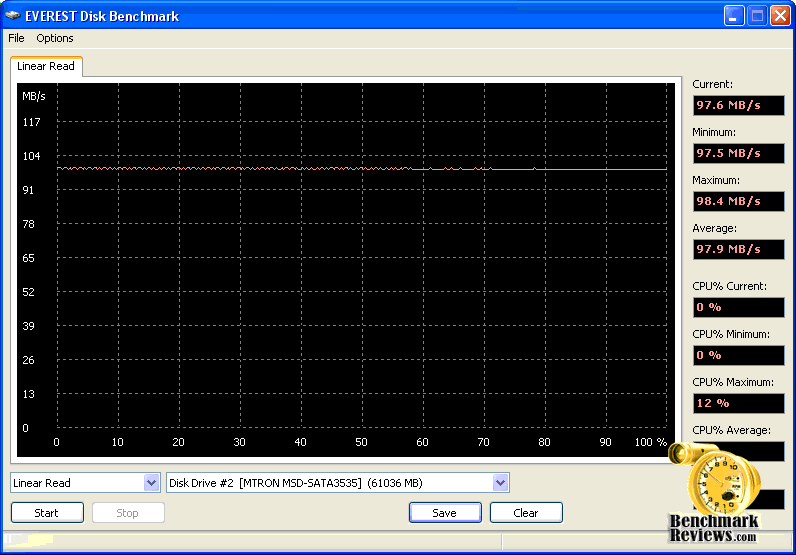
Task: Click the CPU% Maximum: label
Action: (x=733, y=382)
